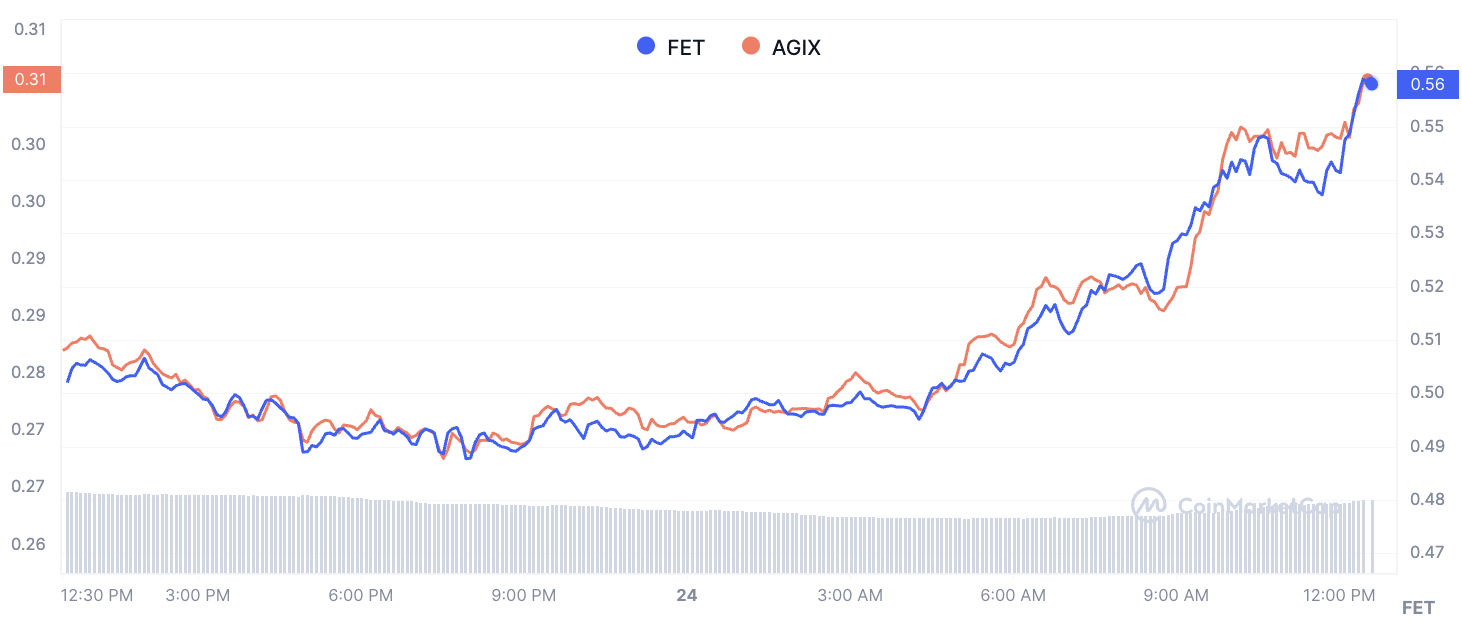
Task: Select the 3:00 AM time axis label
Action: pyautogui.click(x=850, y=596)
